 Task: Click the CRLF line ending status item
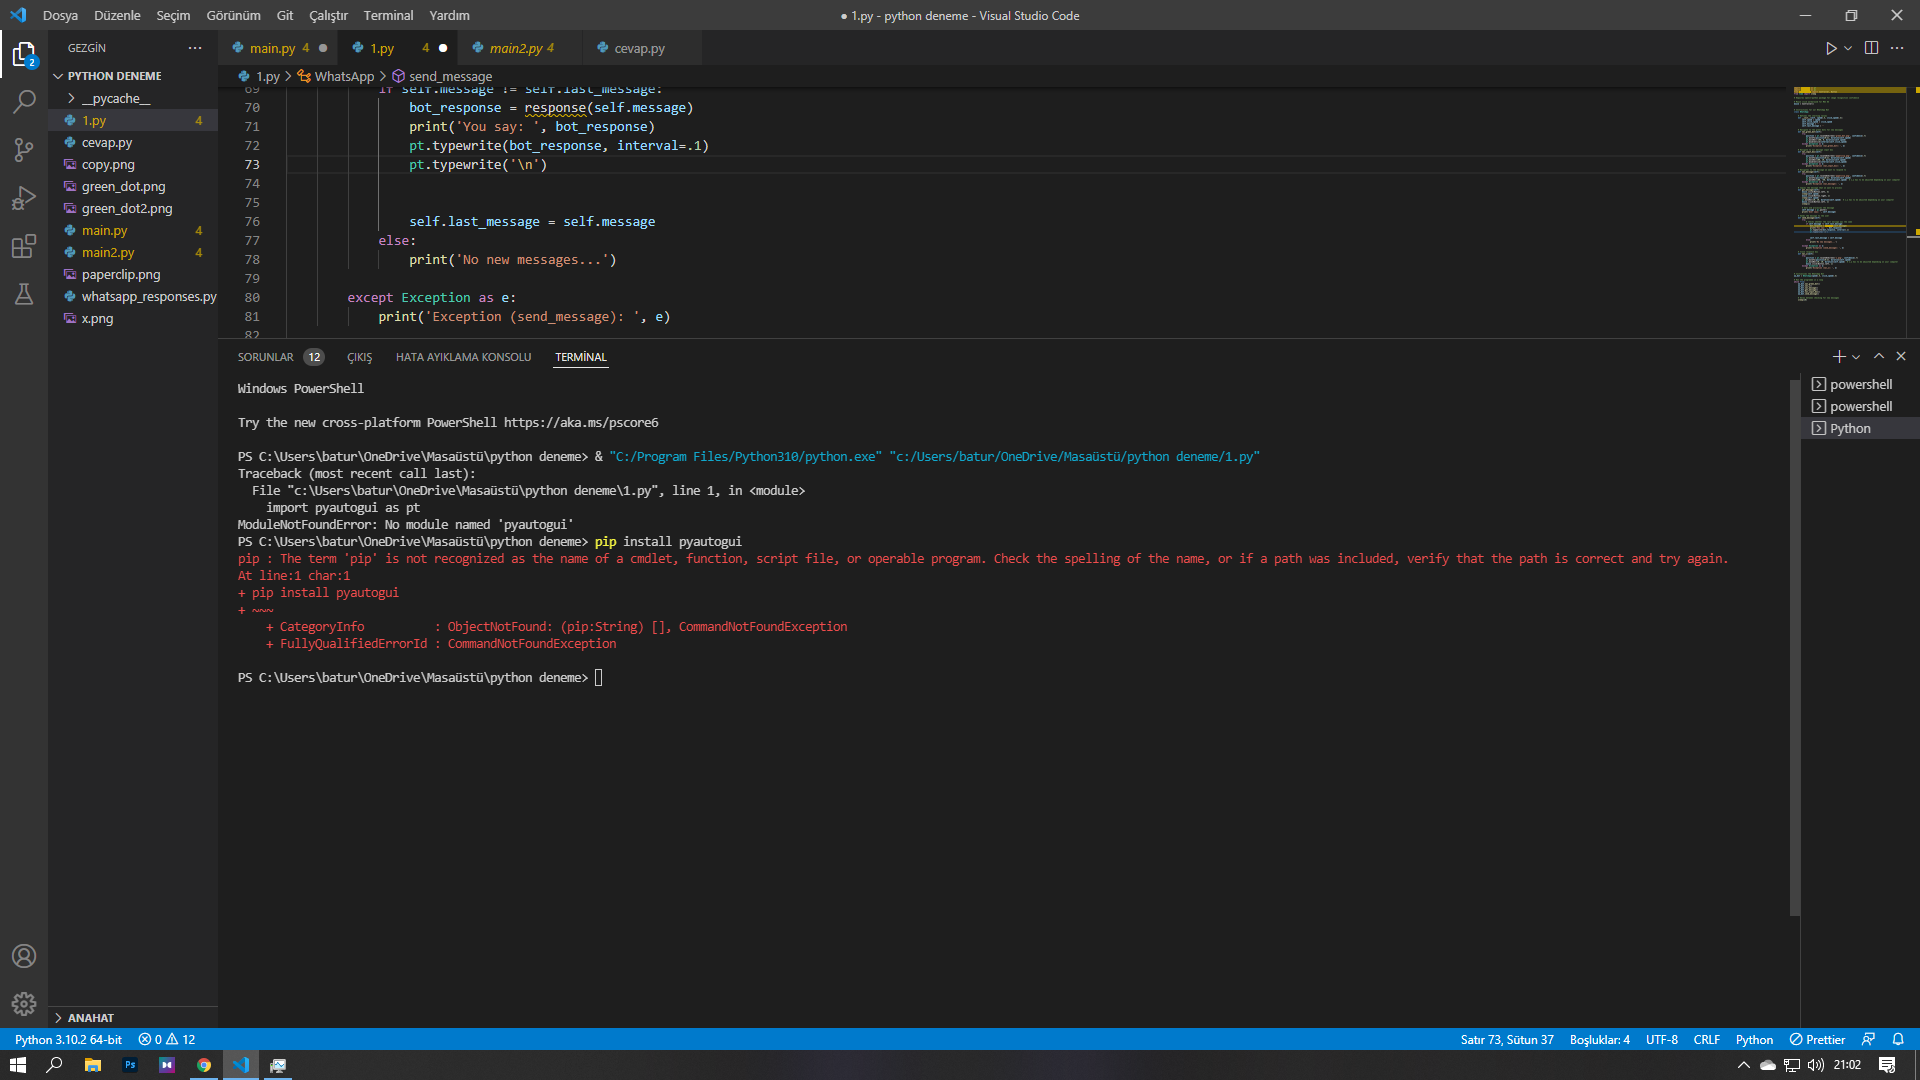point(1706,1040)
